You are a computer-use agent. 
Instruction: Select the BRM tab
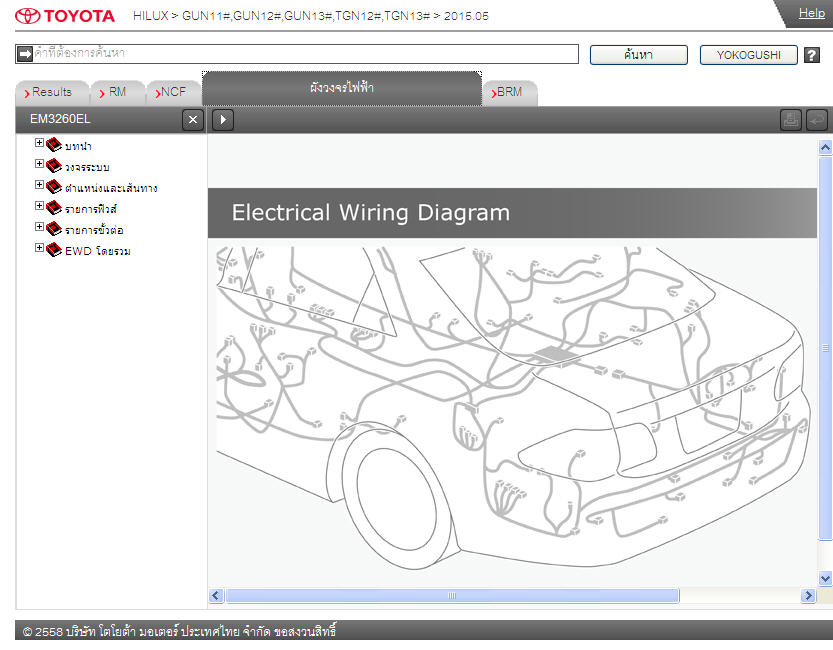coord(509,92)
